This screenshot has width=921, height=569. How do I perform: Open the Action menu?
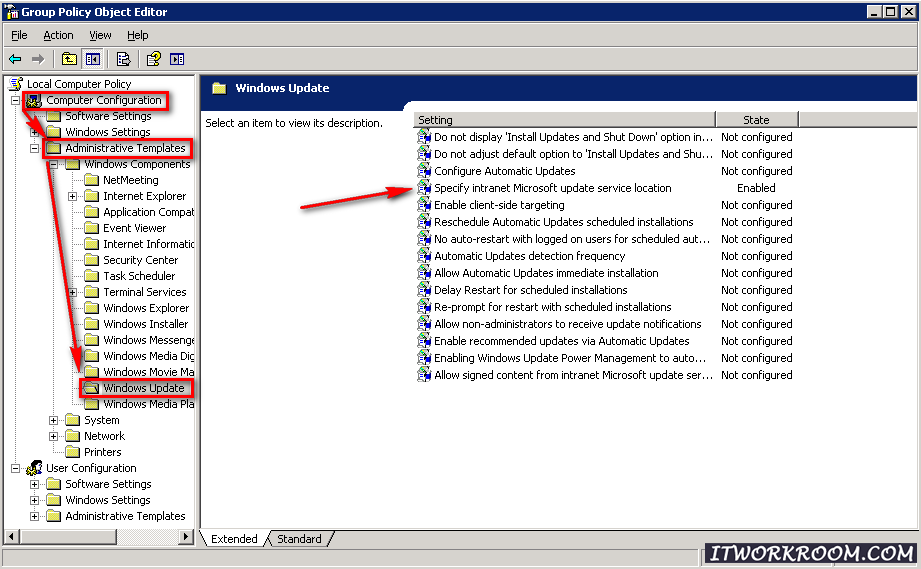click(58, 35)
